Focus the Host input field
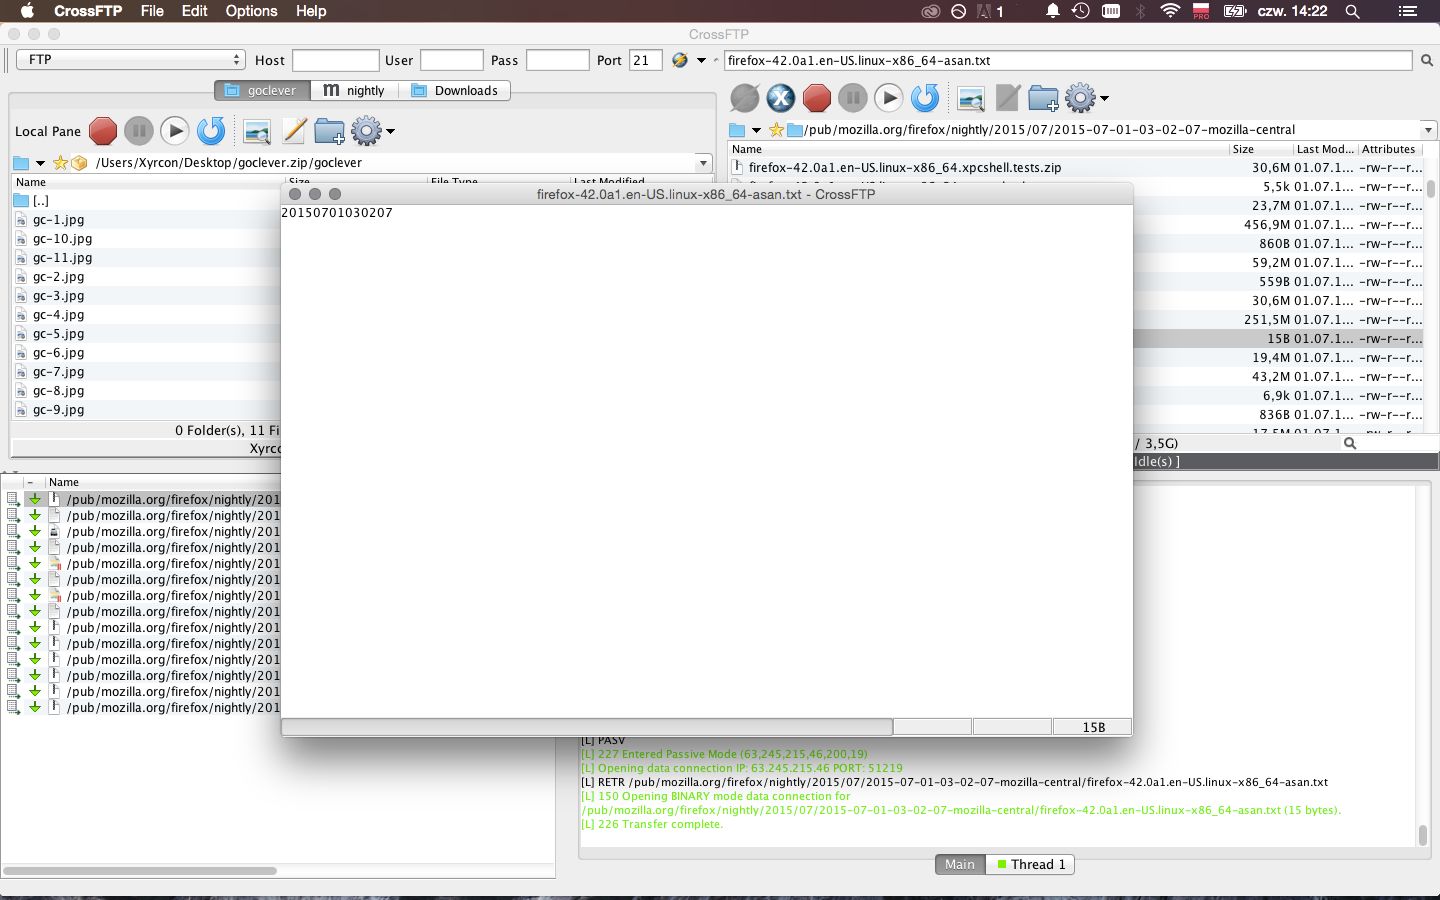 click(x=335, y=60)
